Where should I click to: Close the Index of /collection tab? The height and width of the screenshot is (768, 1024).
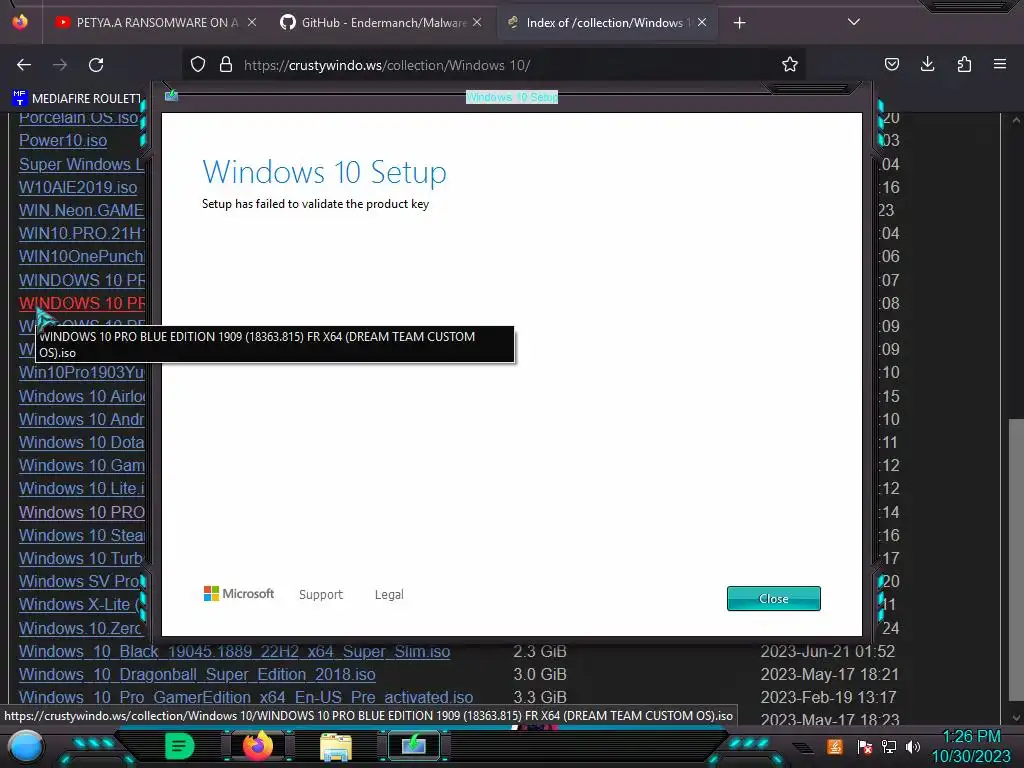[x=702, y=22]
